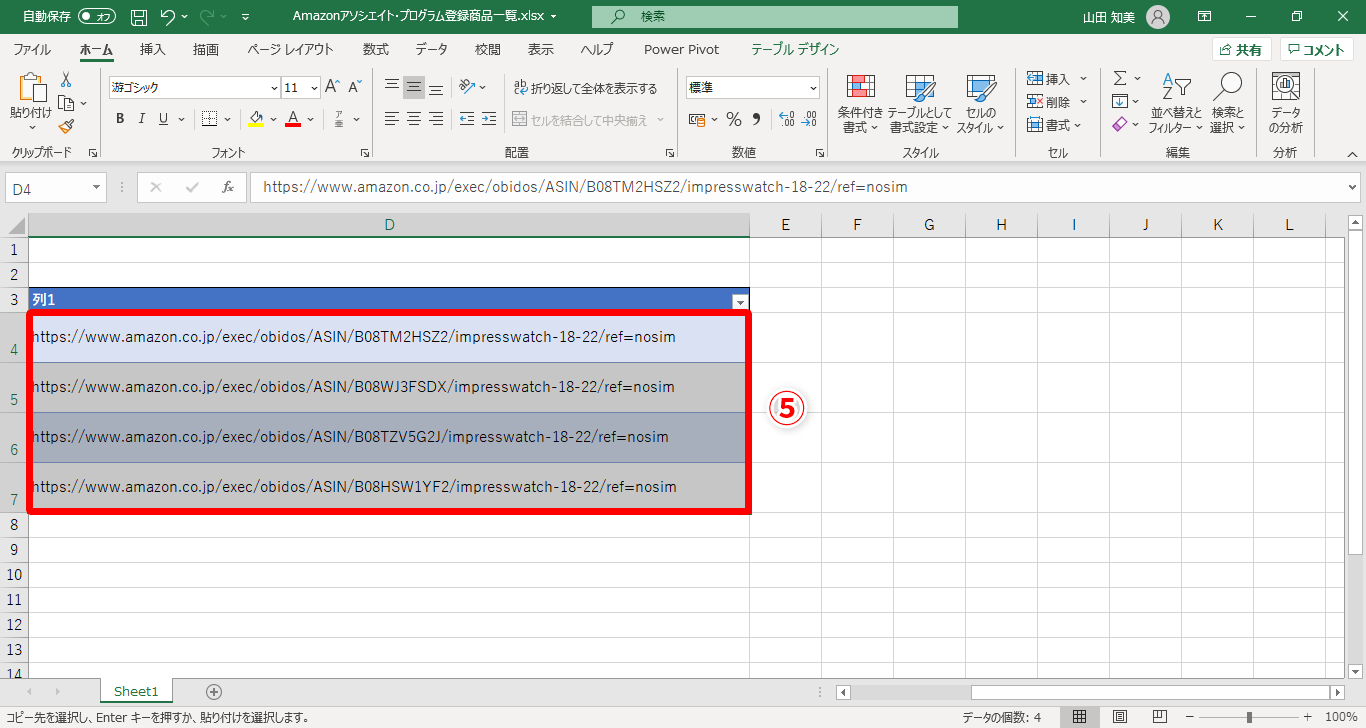Decrease the cell indent
The width and height of the screenshot is (1366, 728).
click(467, 119)
